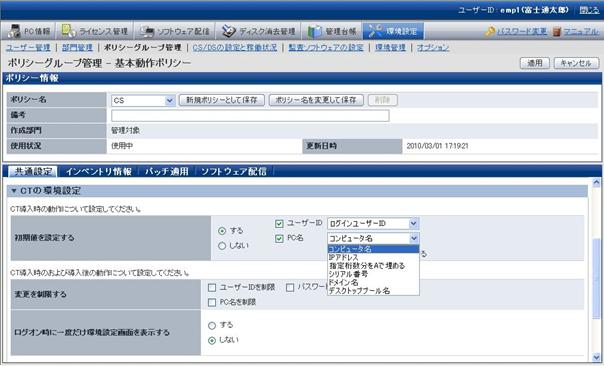The height and width of the screenshot is (366, 604).
Task: Go to 部門管理 submenu
Action: (x=77, y=47)
